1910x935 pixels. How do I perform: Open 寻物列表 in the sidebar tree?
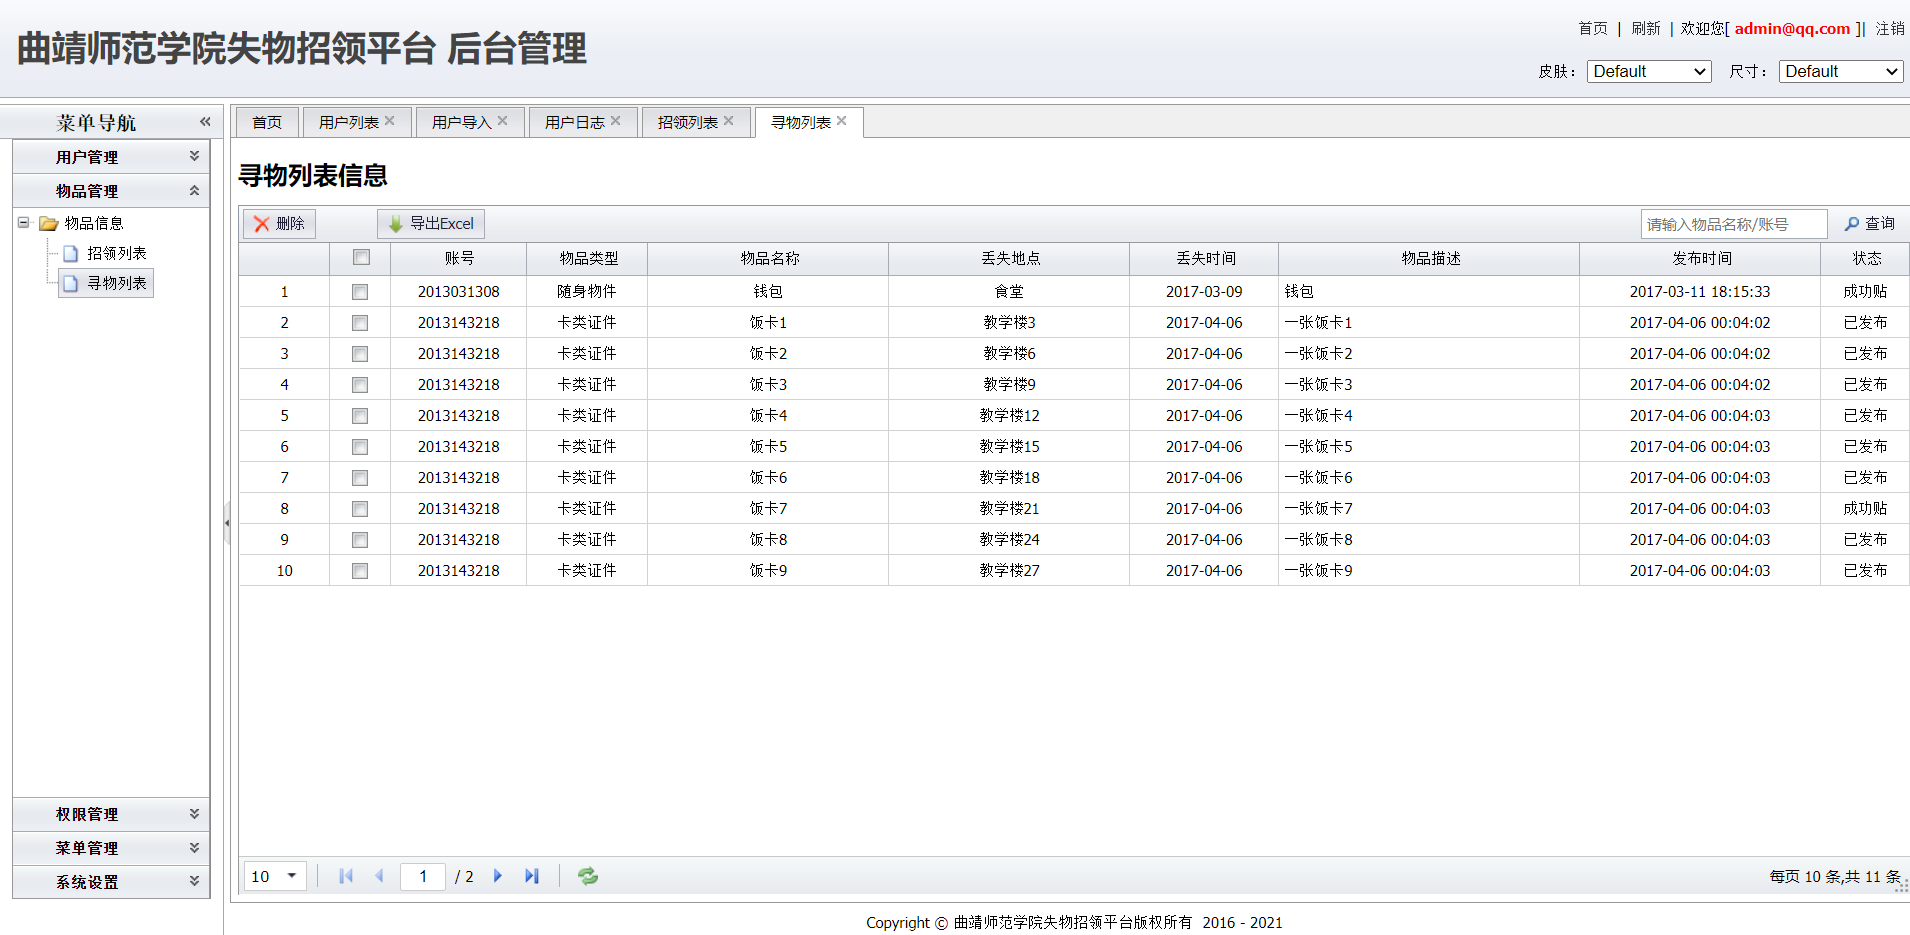coord(117,283)
